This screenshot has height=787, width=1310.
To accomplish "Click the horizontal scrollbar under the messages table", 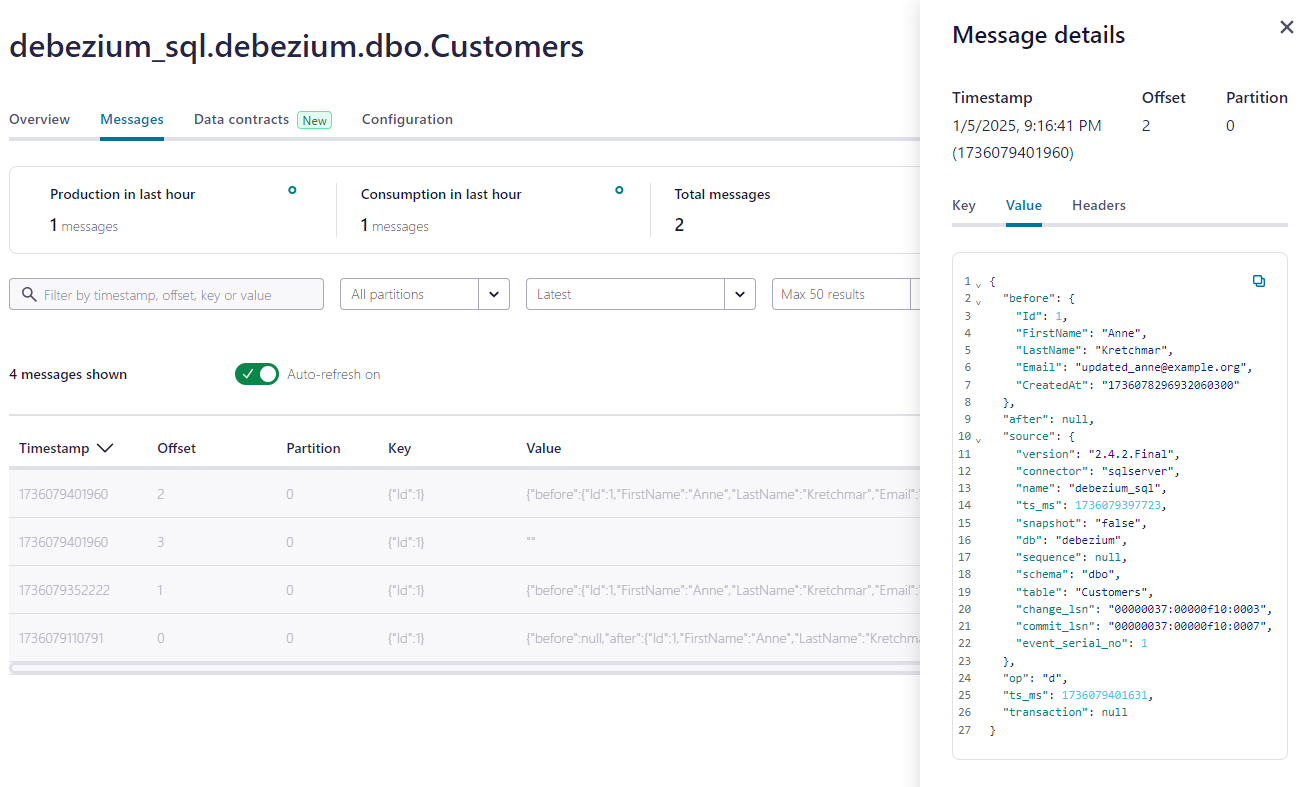I will (x=464, y=667).
